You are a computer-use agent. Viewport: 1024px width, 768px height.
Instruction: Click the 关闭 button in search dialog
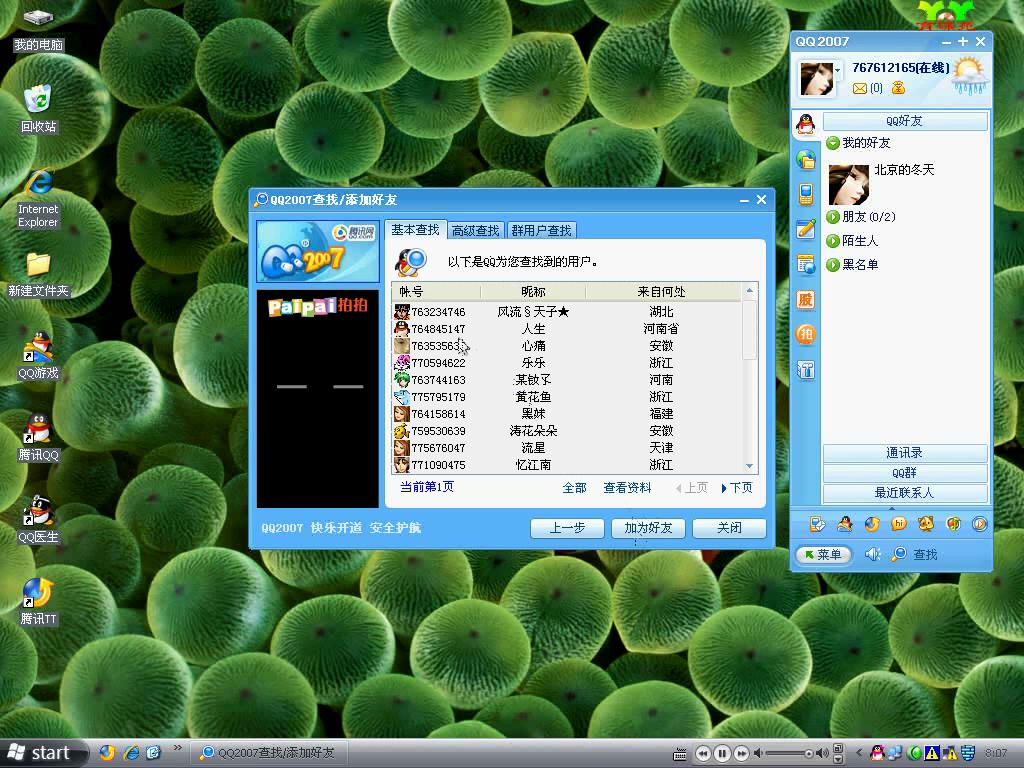pyautogui.click(x=729, y=528)
